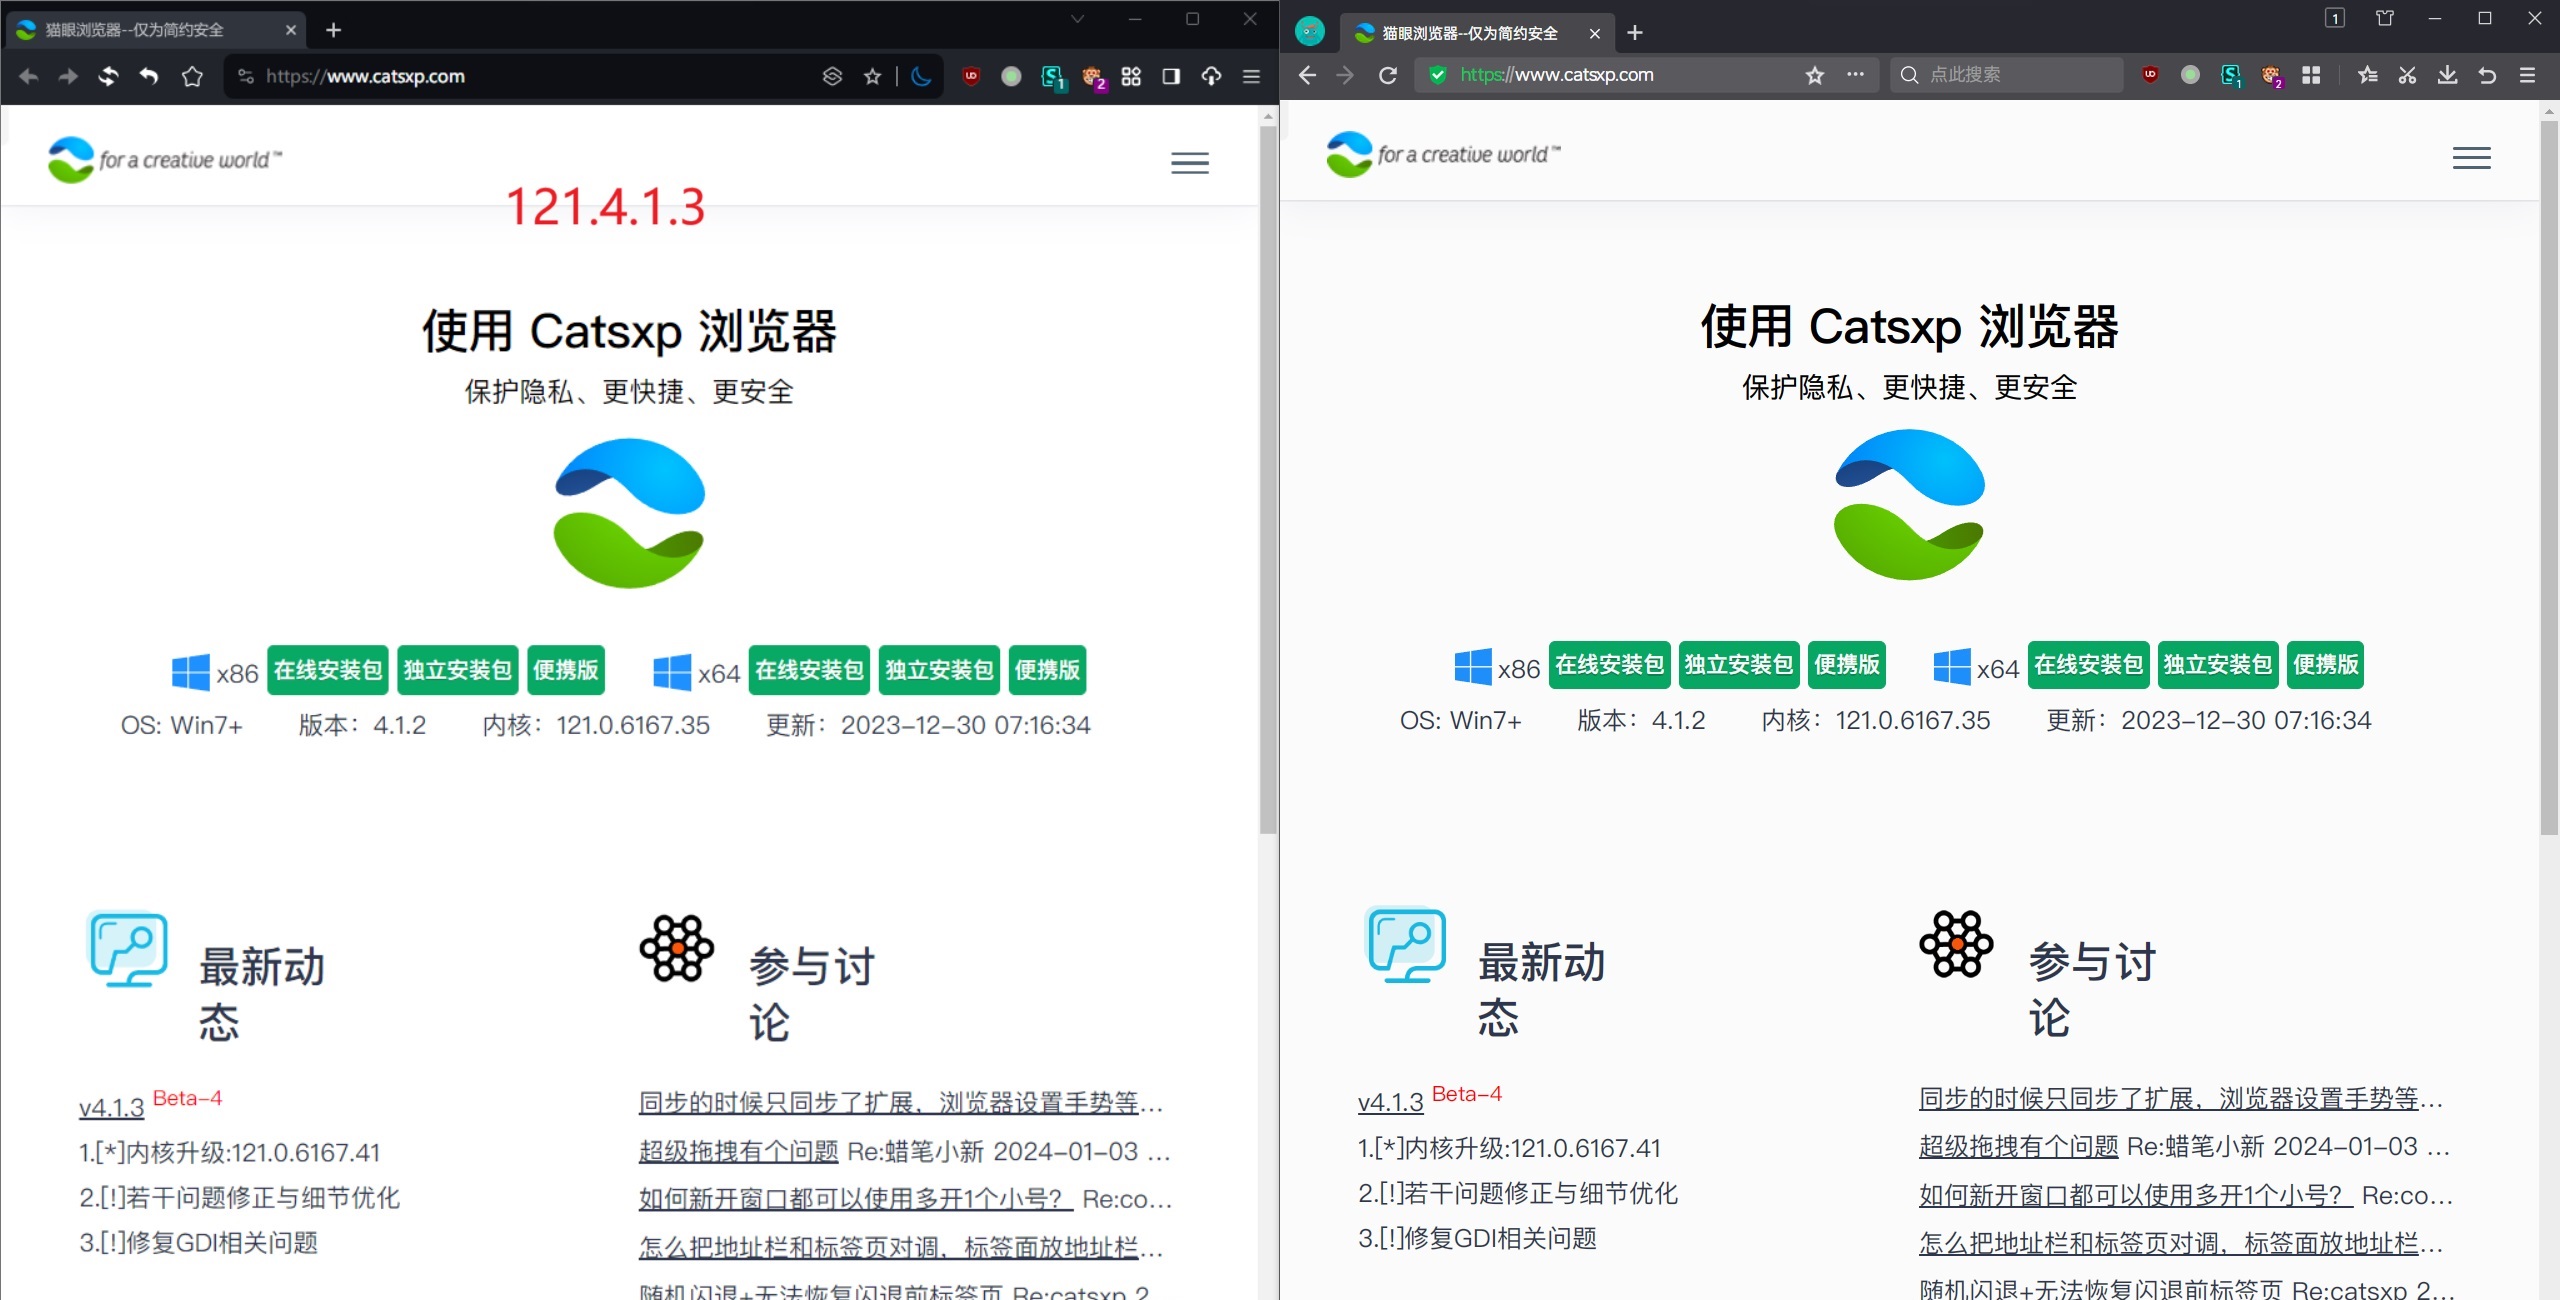Open extensions grid icon in left window
The image size is (2560, 1300).
coord(1131,76)
